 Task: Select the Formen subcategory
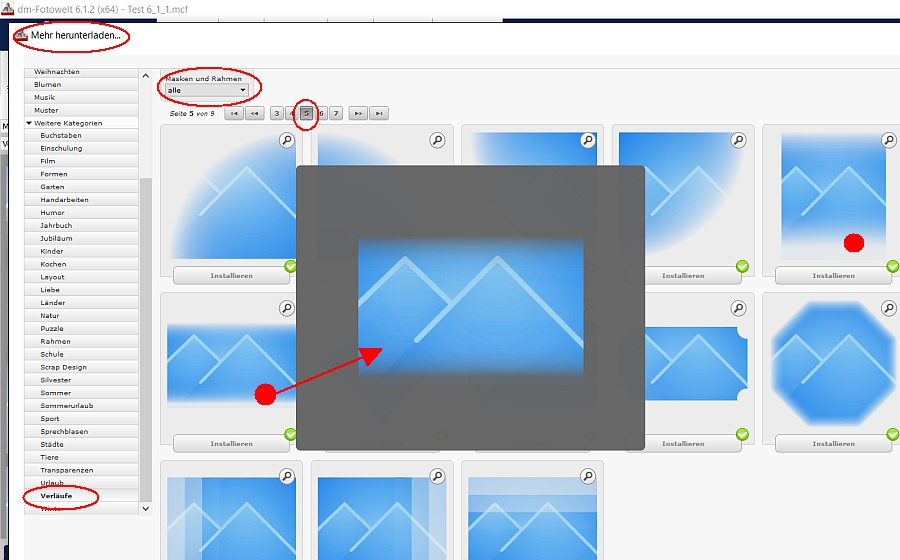coord(82,174)
